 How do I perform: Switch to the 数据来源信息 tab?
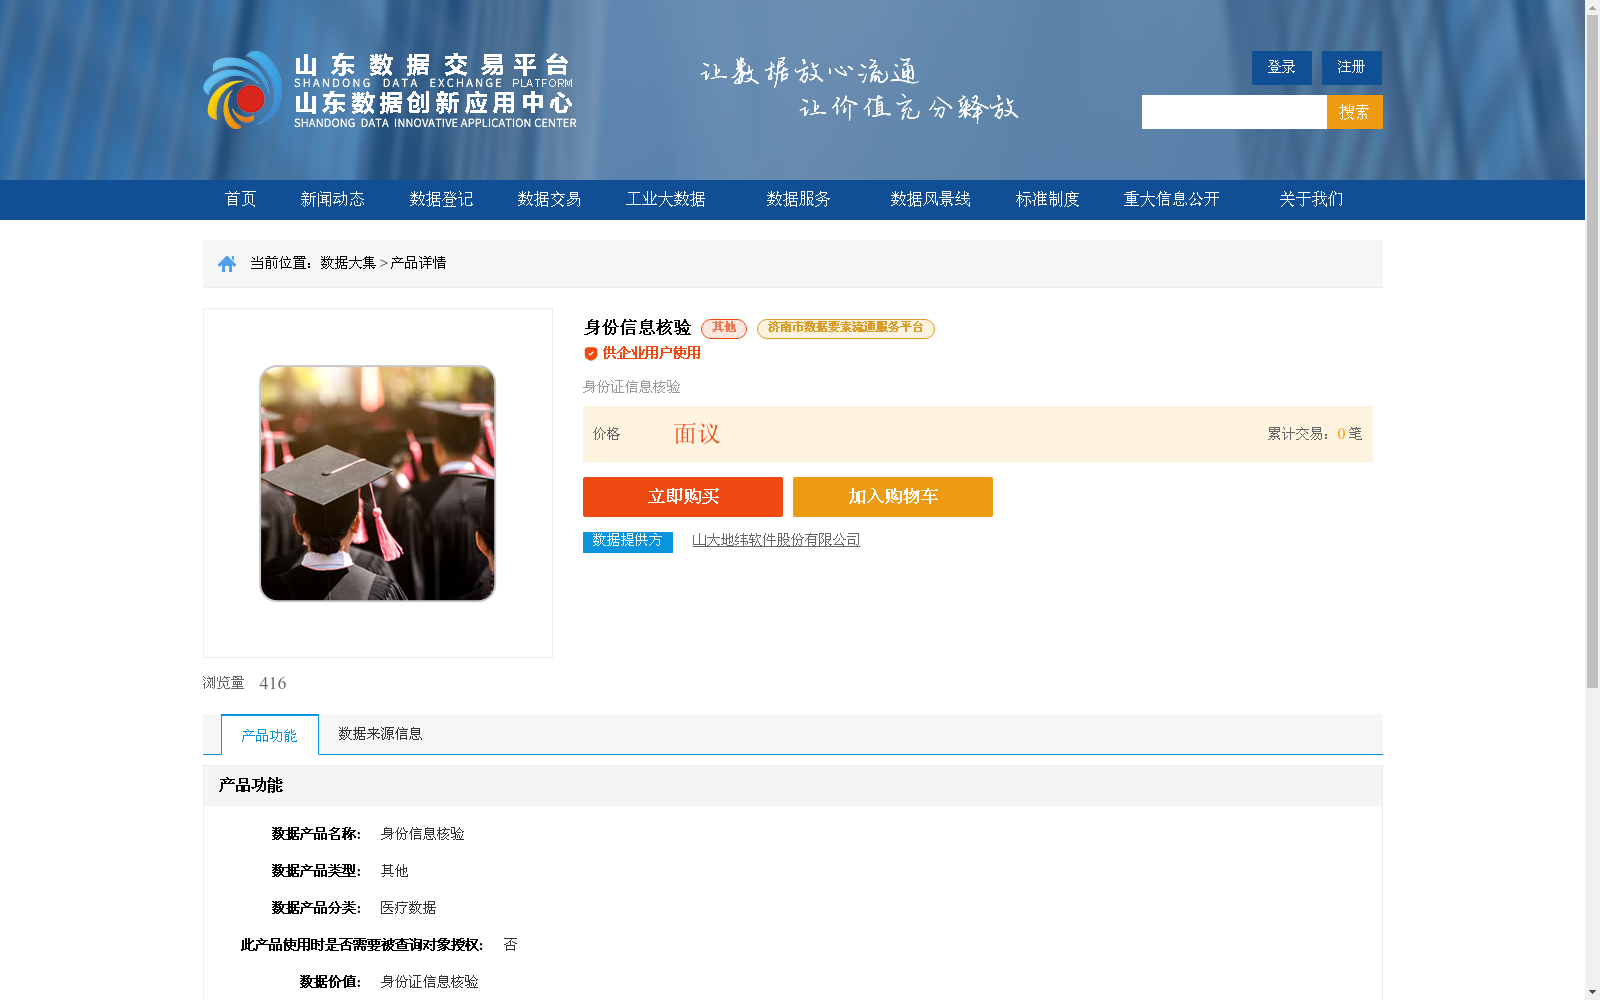(380, 734)
